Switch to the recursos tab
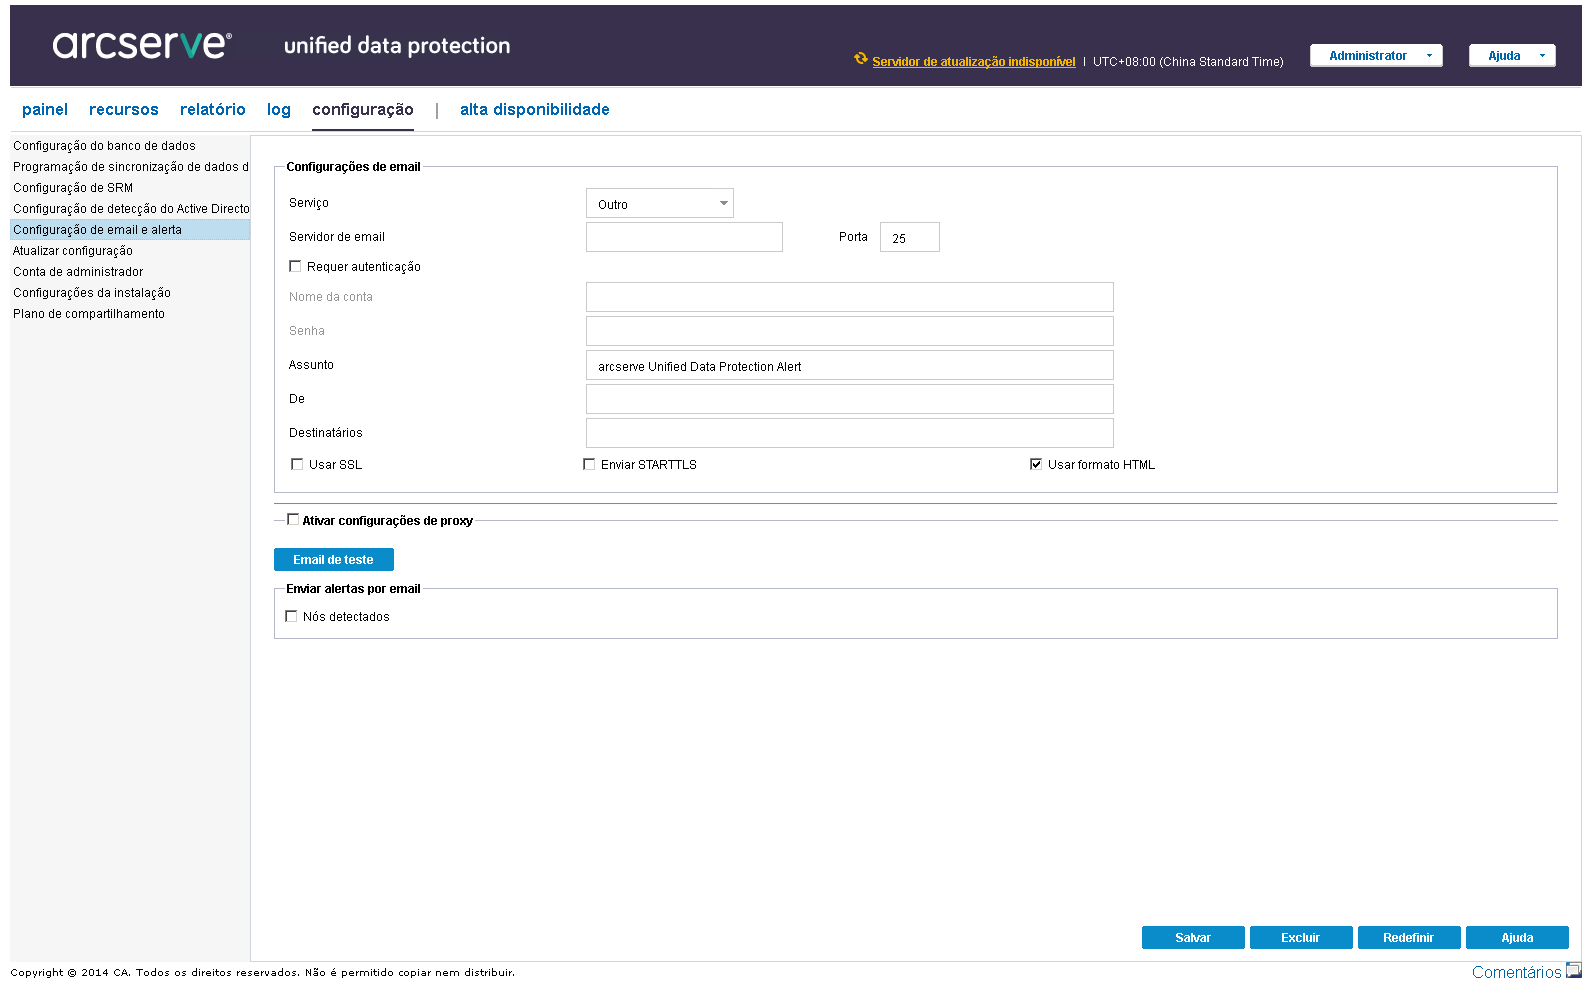1592x982 pixels. pyautogui.click(x=123, y=110)
